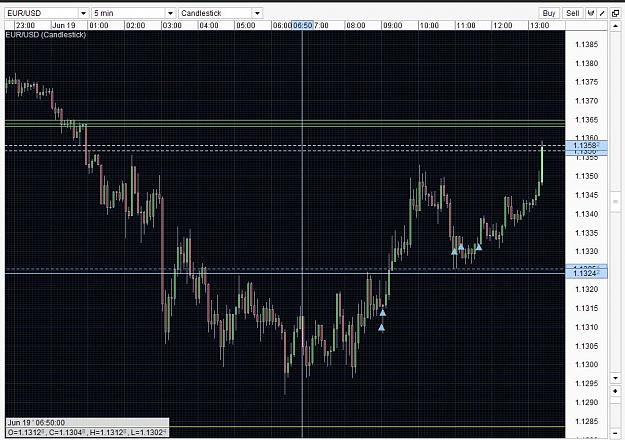The width and height of the screenshot is (625, 440).
Task: Click the detach chart window icon
Action: tap(615, 13)
